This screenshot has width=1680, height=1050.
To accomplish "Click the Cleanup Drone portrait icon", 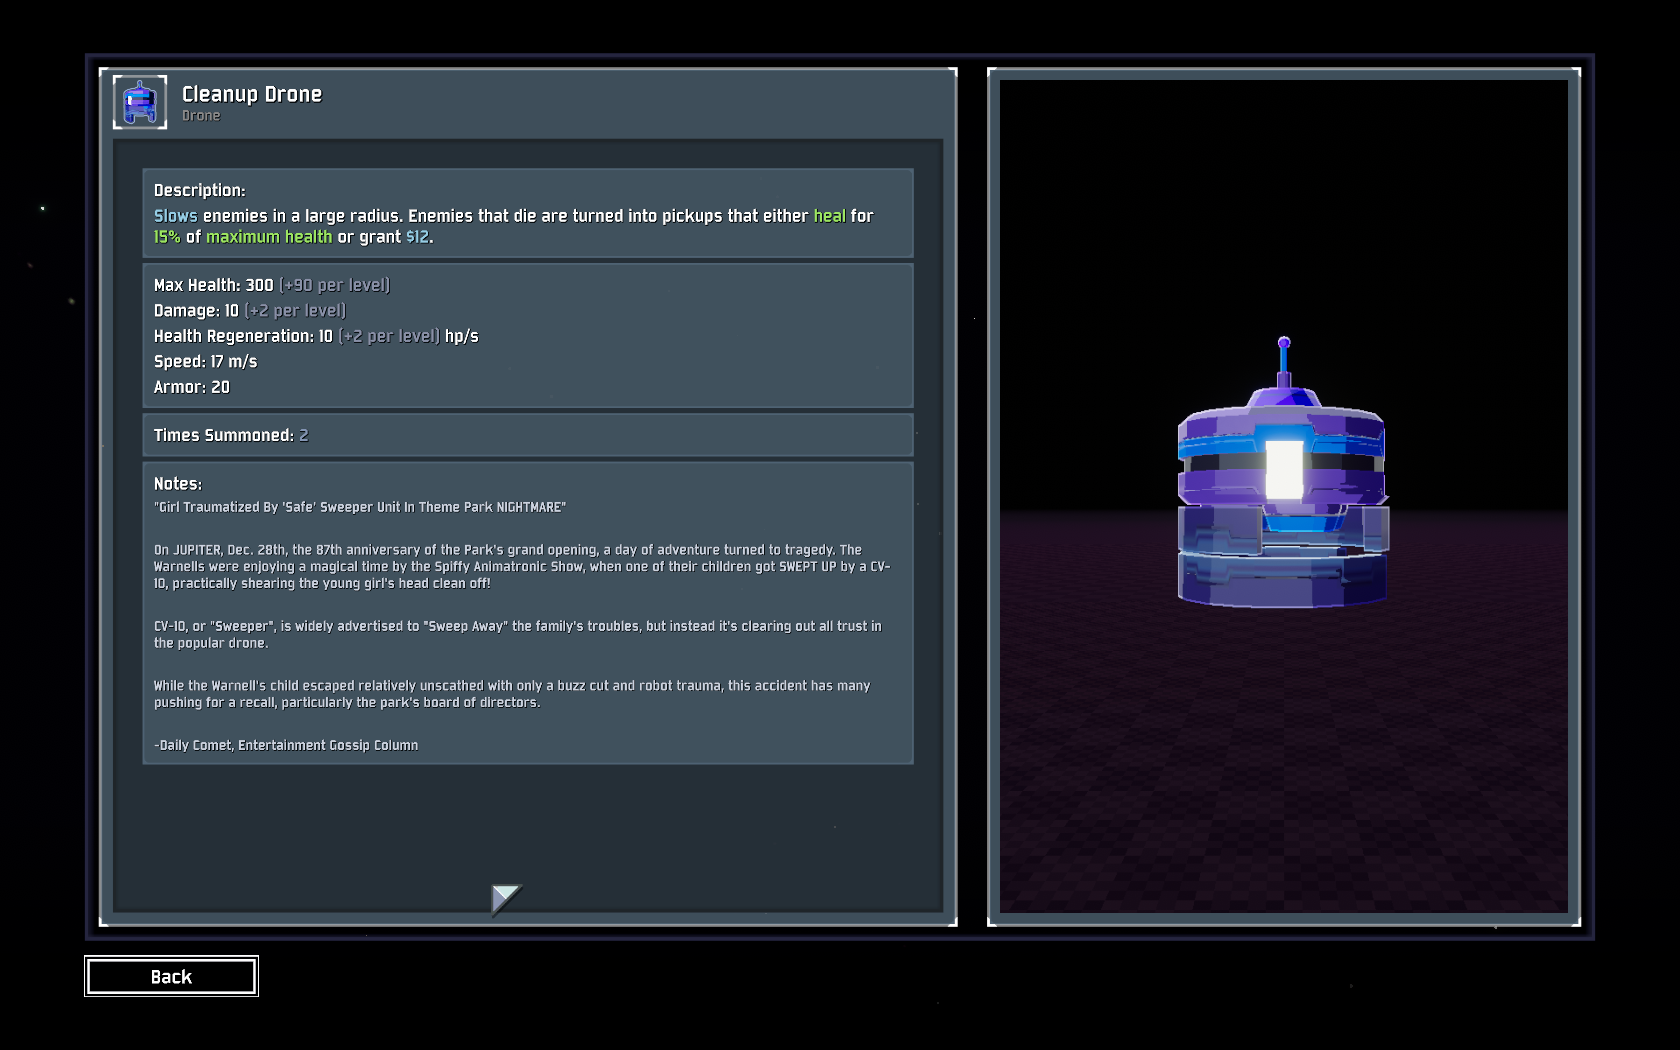I will pos(140,102).
